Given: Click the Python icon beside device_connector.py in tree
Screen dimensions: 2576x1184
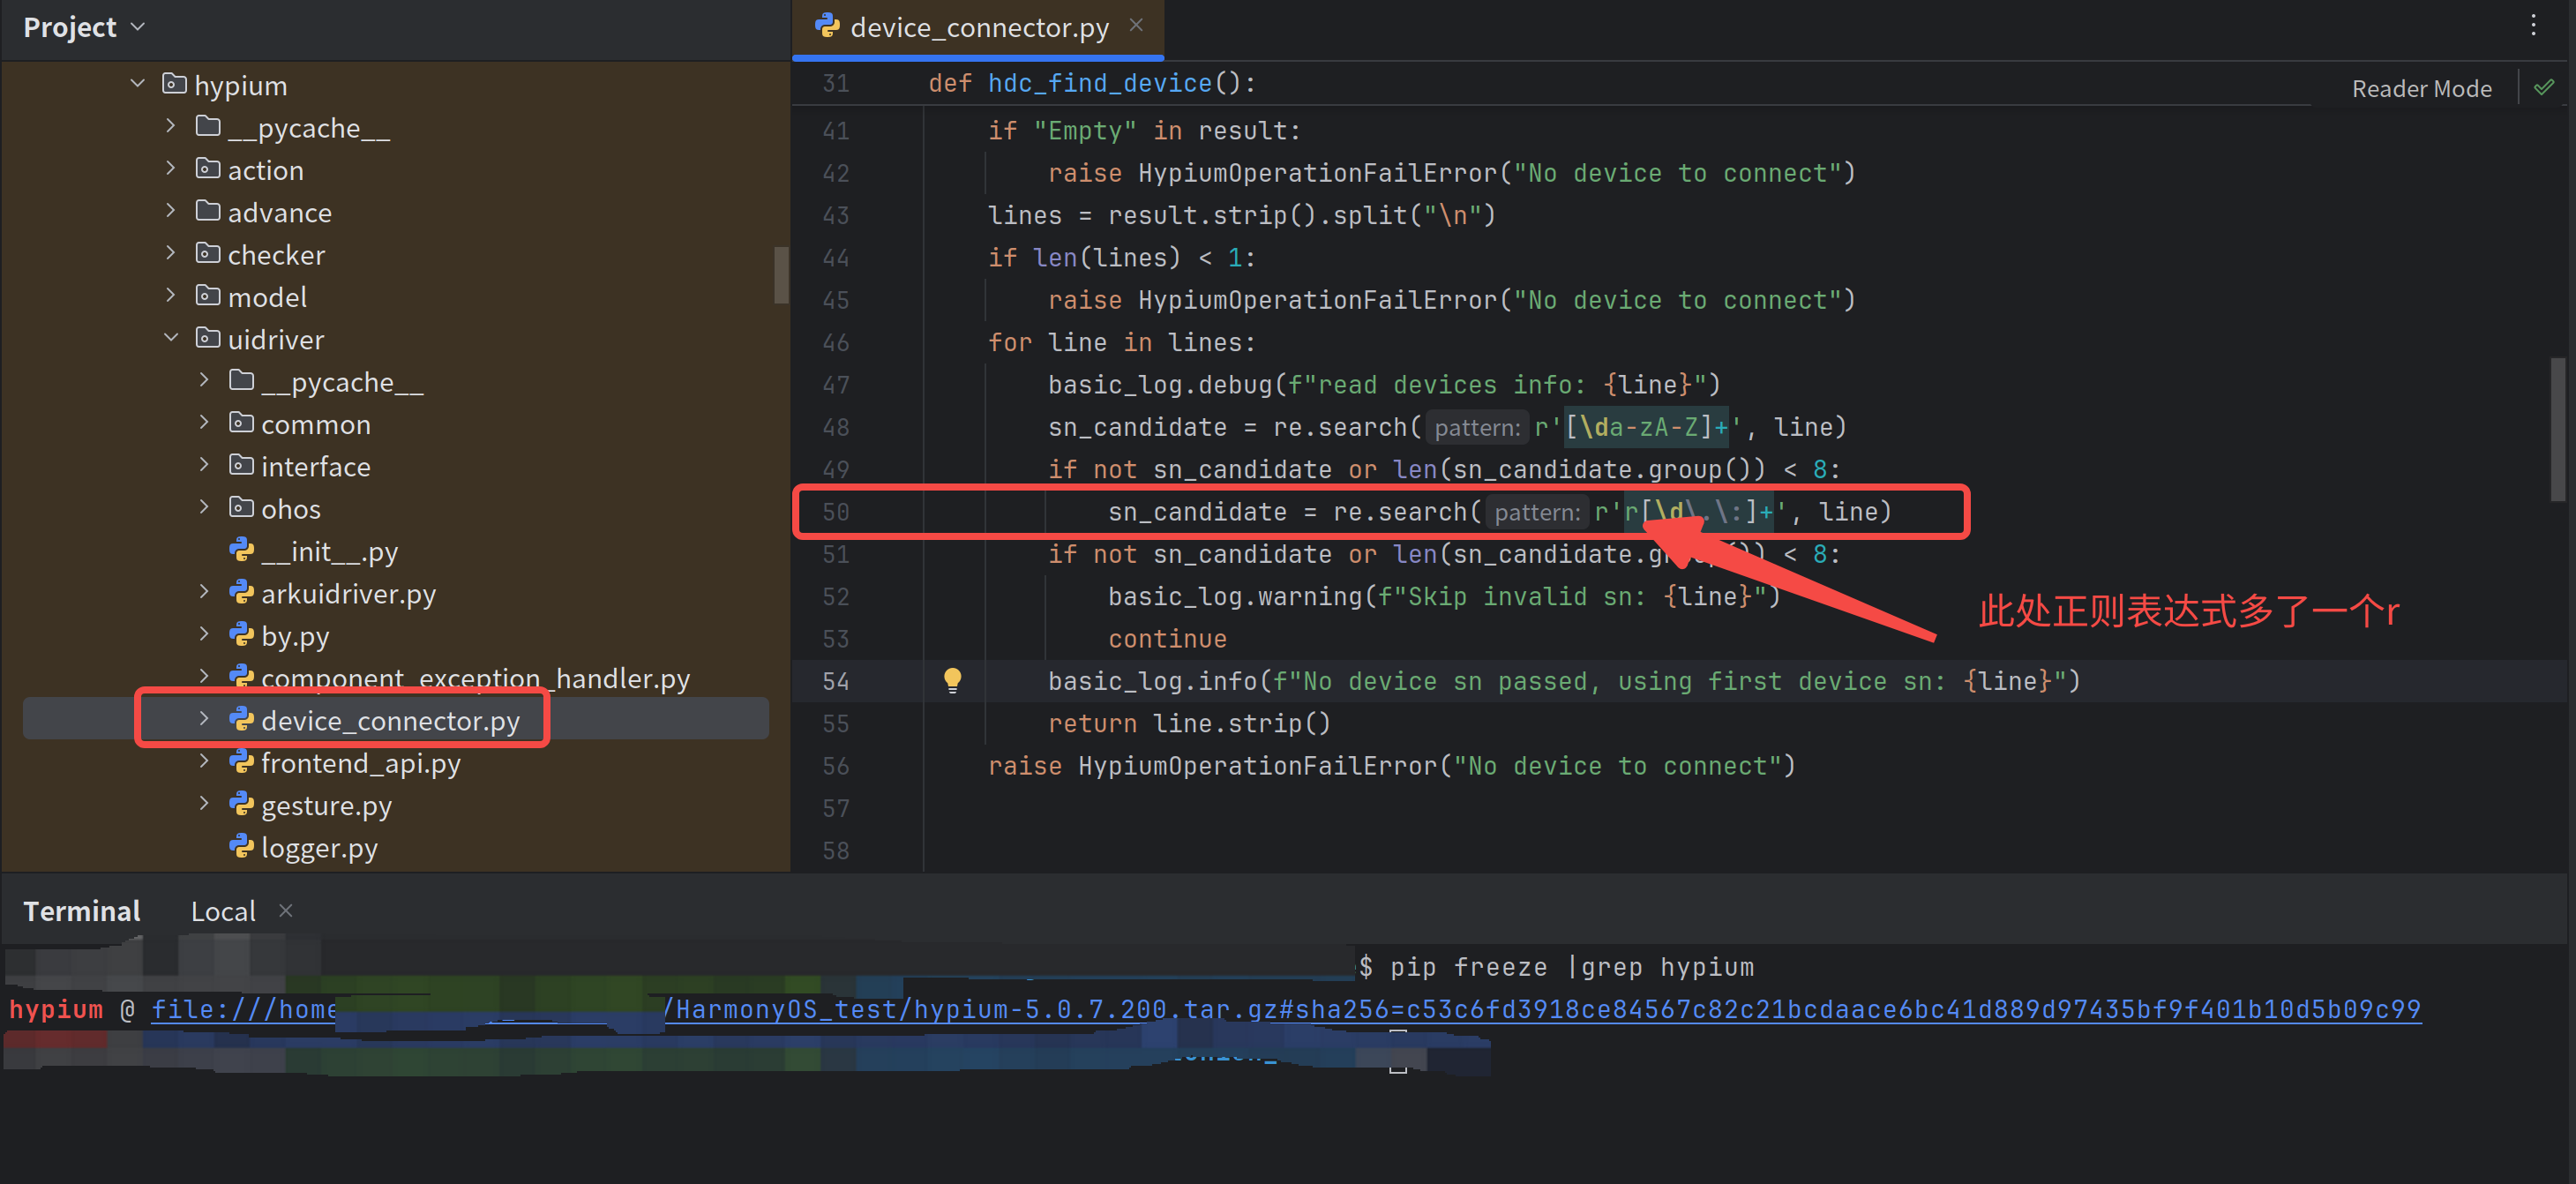Looking at the screenshot, I should click(243, 719).
